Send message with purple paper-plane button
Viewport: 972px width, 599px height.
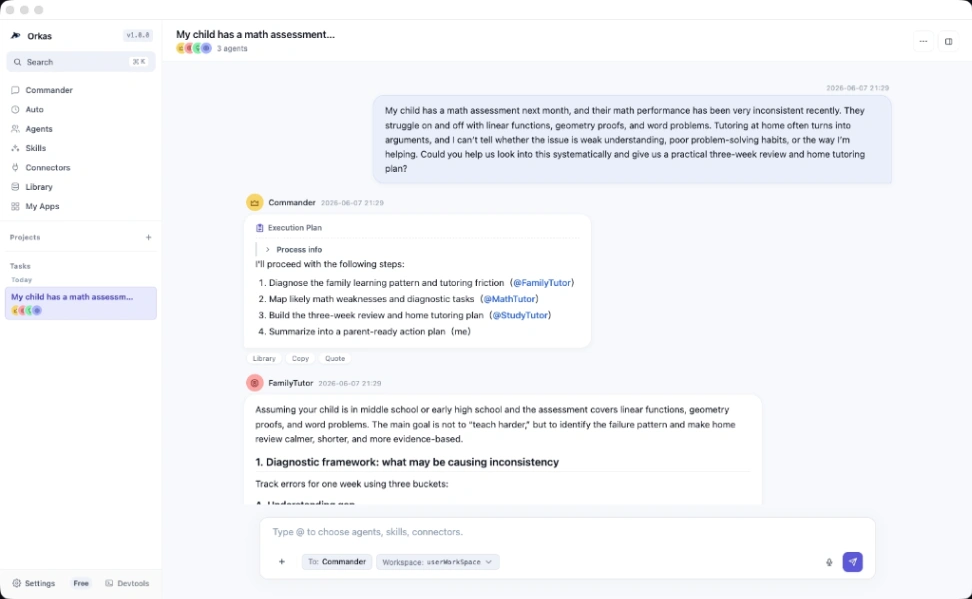point(852,562)
